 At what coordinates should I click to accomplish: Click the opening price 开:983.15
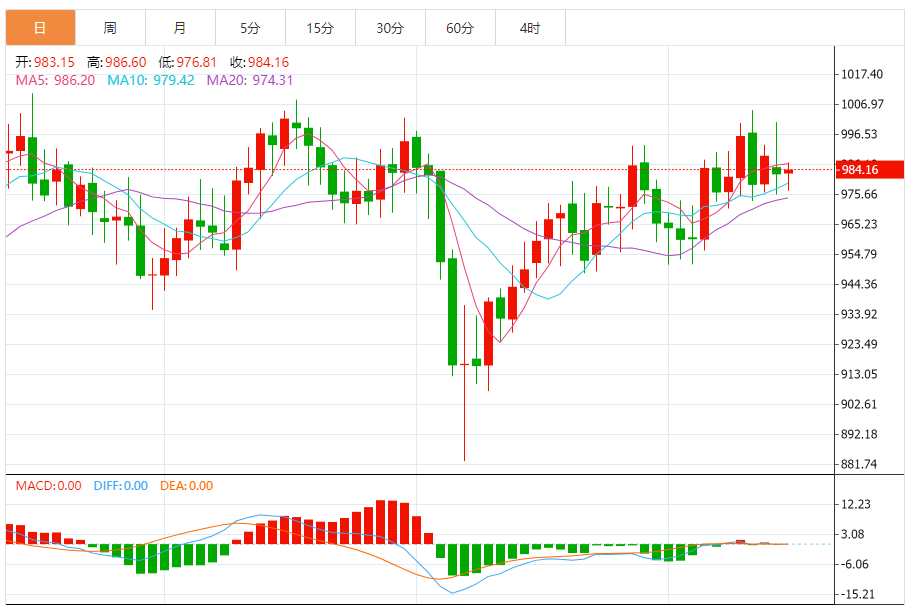(x=45, y=62)
